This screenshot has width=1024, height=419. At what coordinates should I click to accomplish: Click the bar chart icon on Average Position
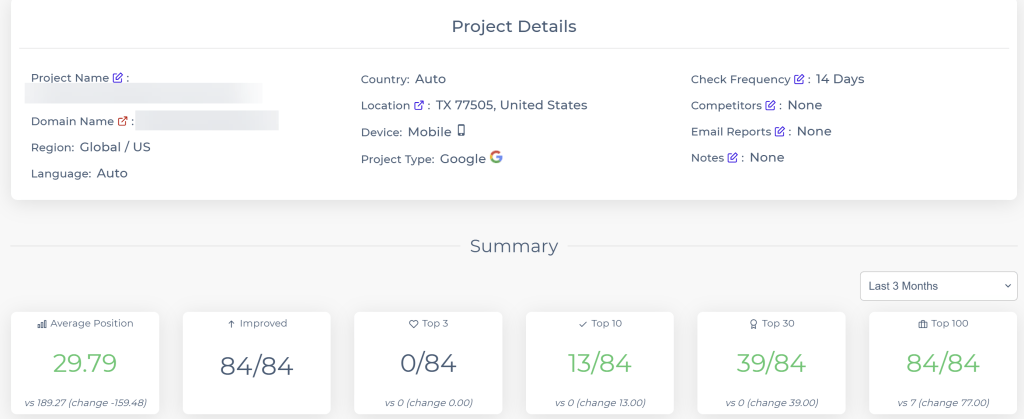(42, 324)
